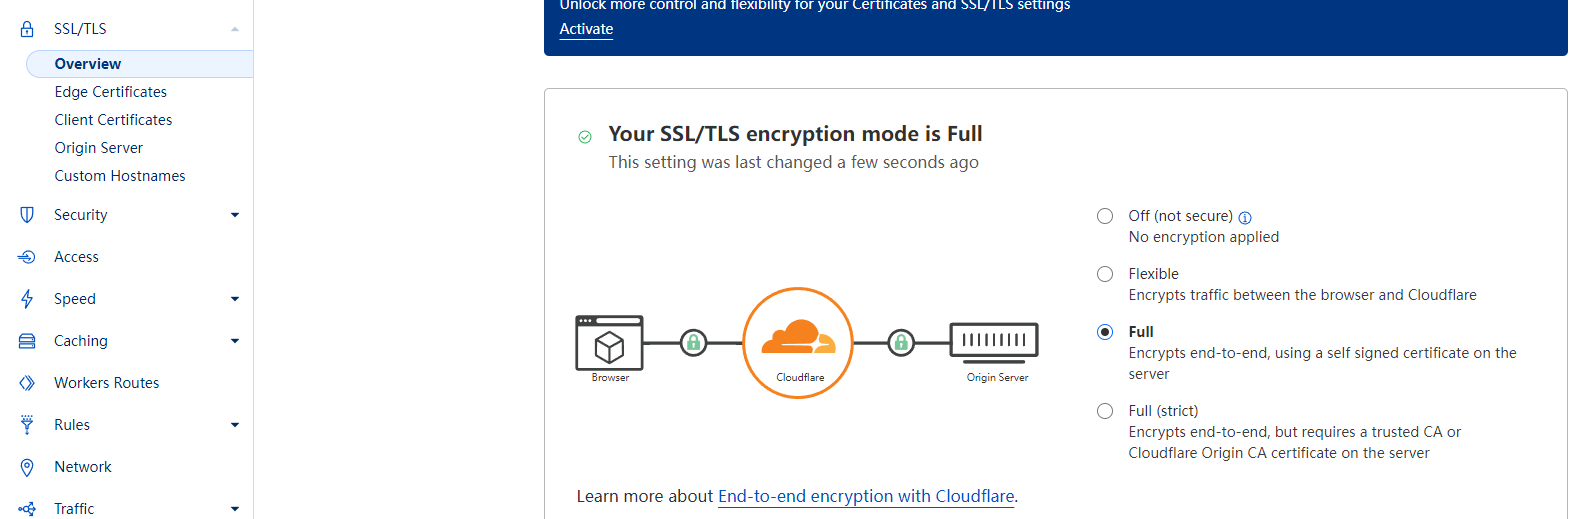Choose the Full (strict) radio option

[1105, 411]
